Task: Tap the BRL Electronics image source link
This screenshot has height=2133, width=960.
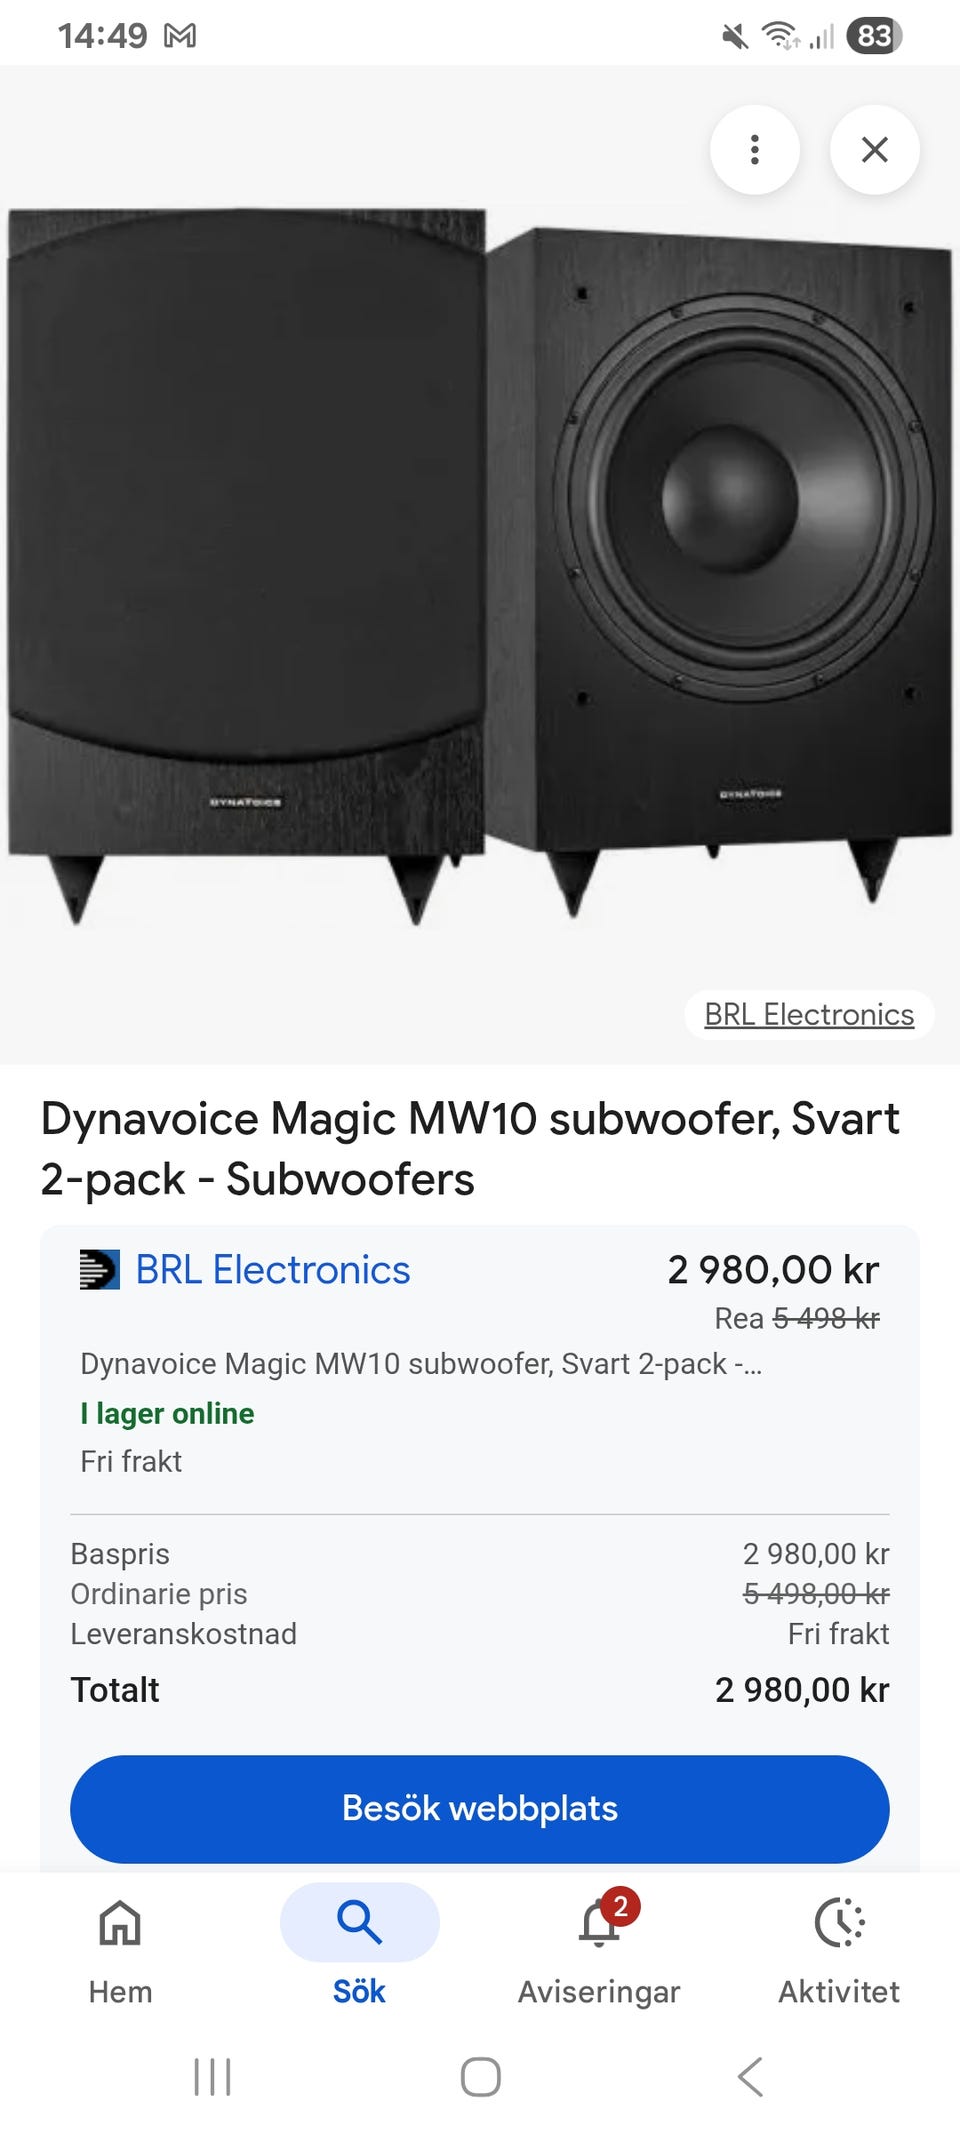Action: [x=808, y=1014]
